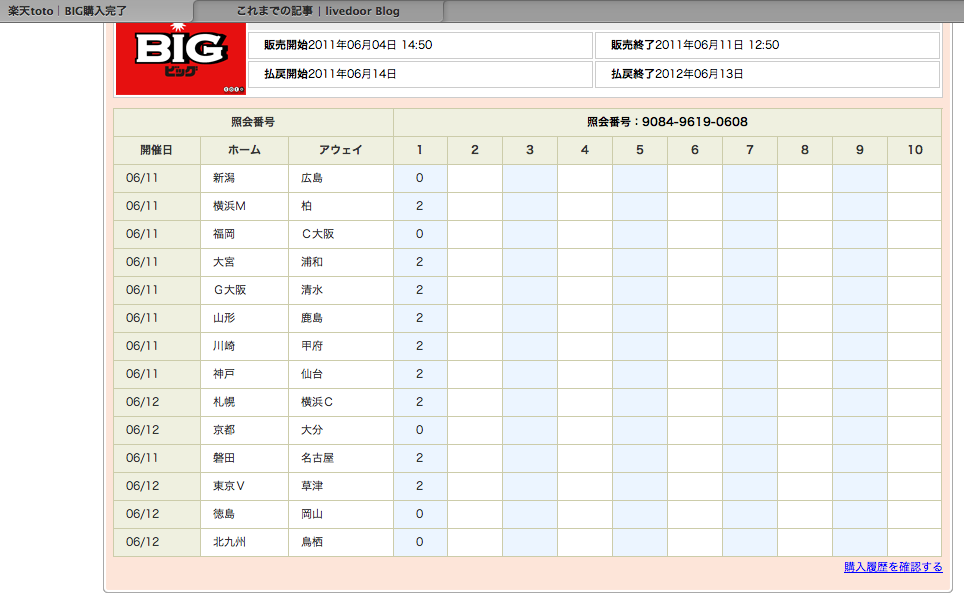The height and width of the screenshot is (601, 964).
Task: Open the 購入履歴を確認する link
Action: pos(893,567)
